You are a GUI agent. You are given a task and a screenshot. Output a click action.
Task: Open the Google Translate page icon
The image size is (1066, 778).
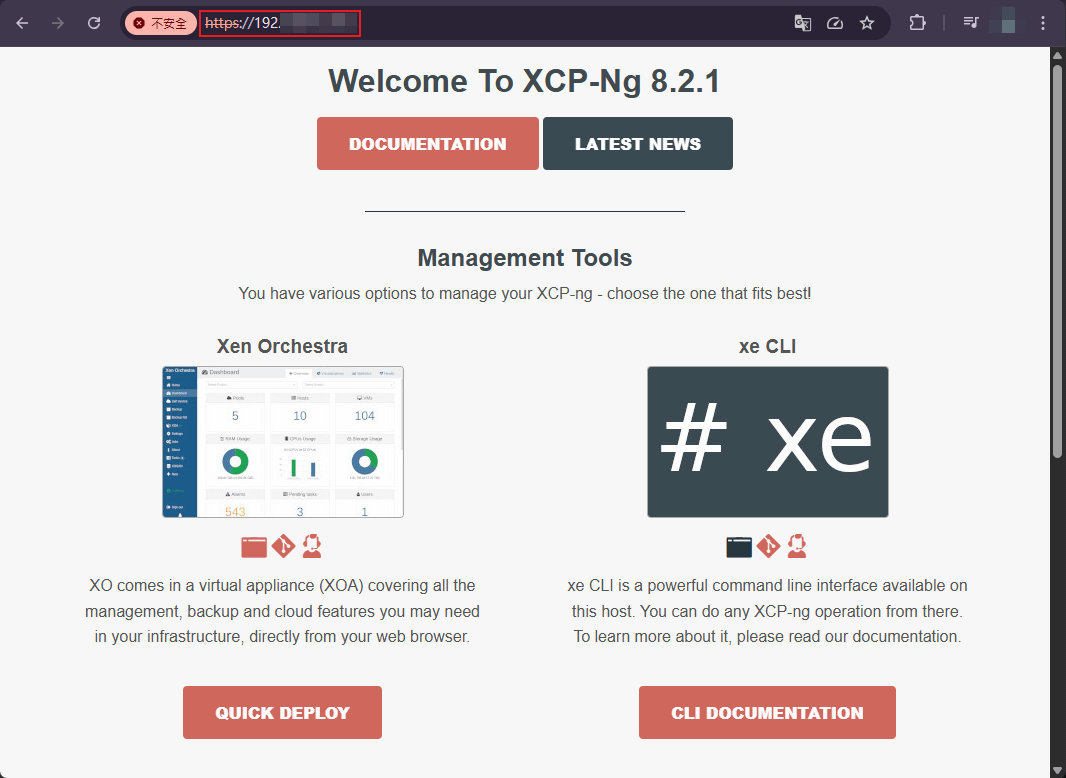[803, 23]
